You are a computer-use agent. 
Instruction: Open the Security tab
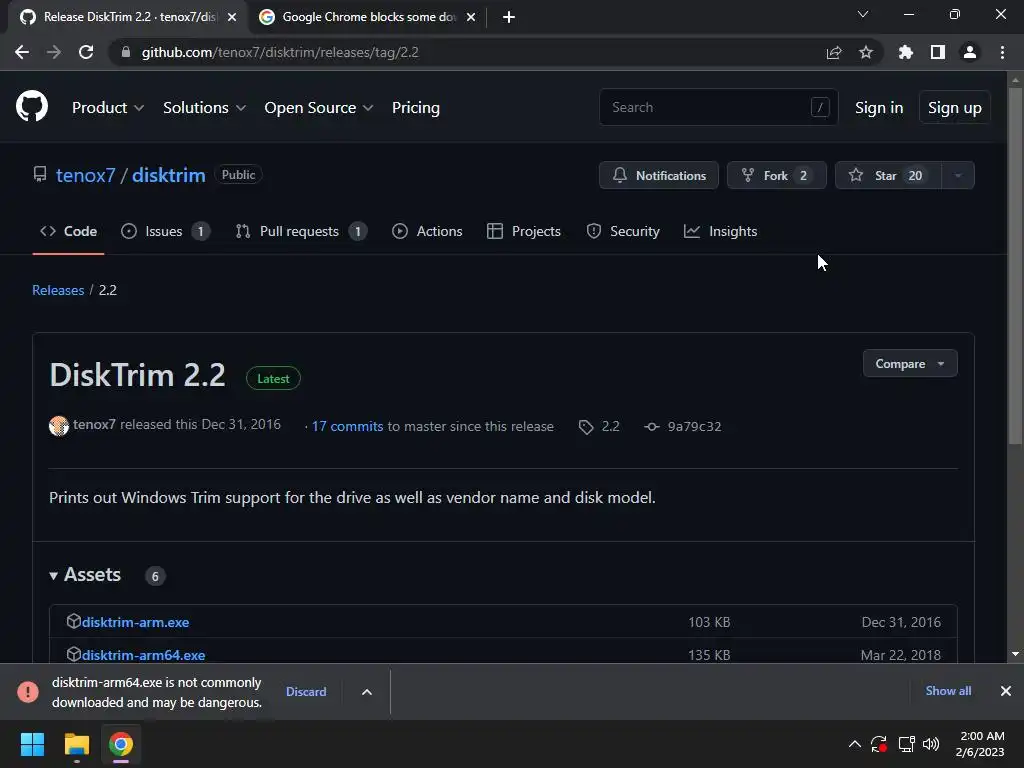[x=623, y=231]
